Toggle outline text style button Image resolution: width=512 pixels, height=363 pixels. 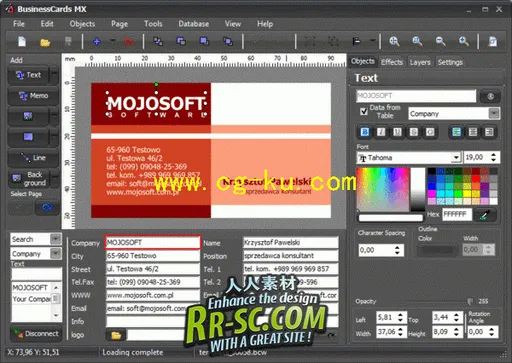(430, 132)
